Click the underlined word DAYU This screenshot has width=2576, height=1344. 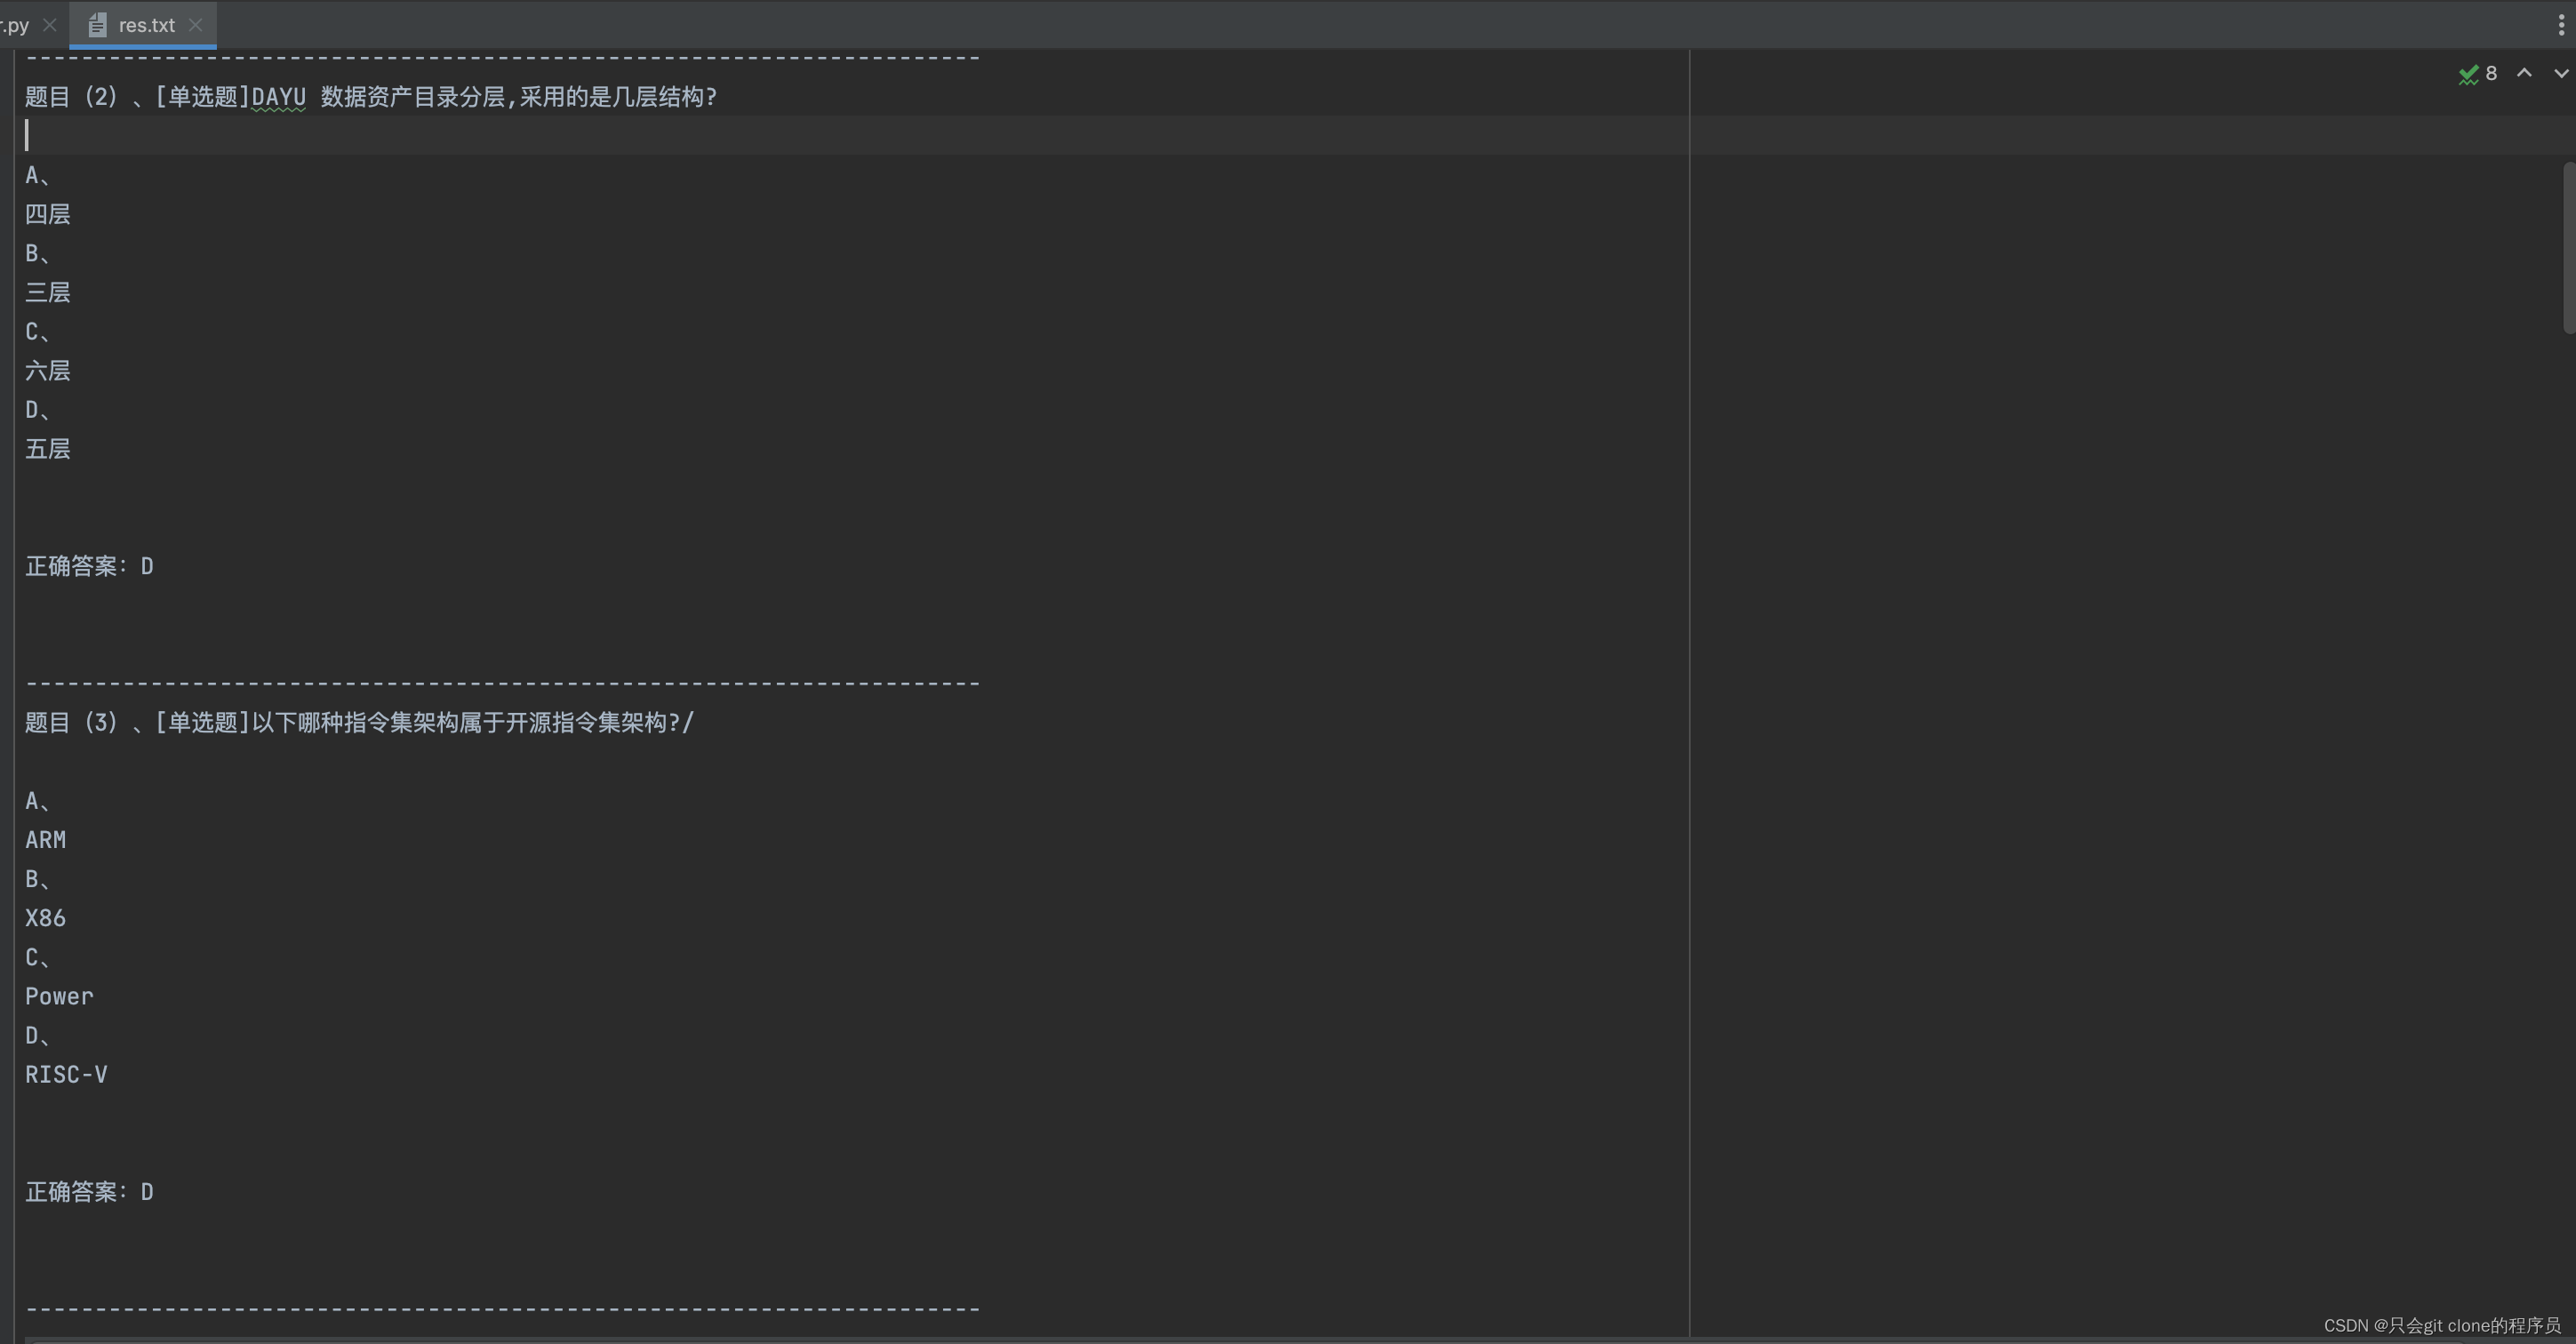tap(278, 97)
